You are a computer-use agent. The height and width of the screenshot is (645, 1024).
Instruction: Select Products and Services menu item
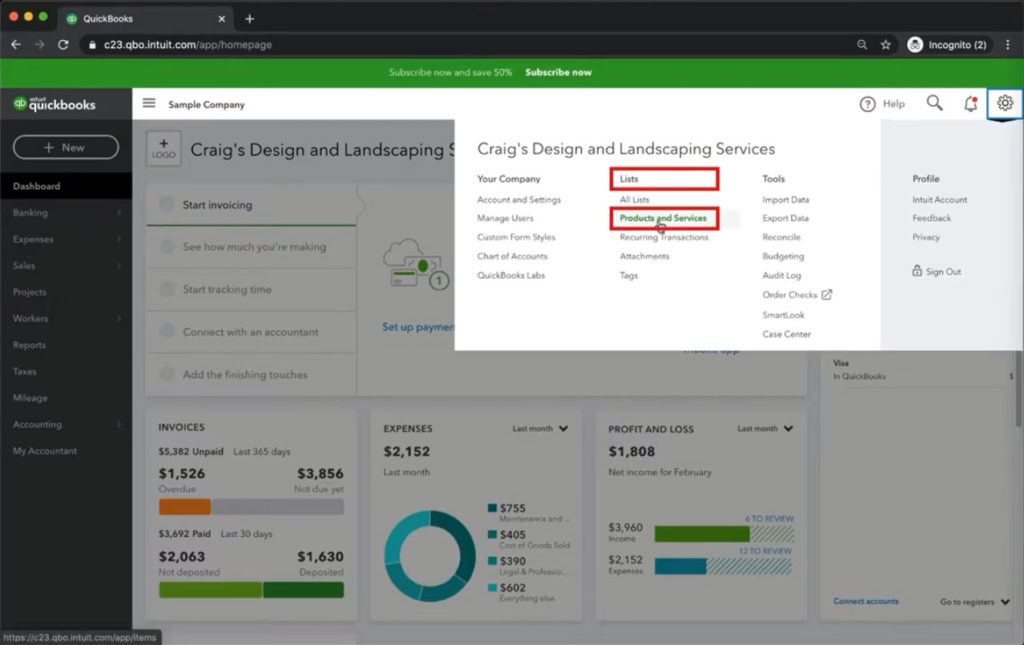pyautogui.click(x=662, y=218)
